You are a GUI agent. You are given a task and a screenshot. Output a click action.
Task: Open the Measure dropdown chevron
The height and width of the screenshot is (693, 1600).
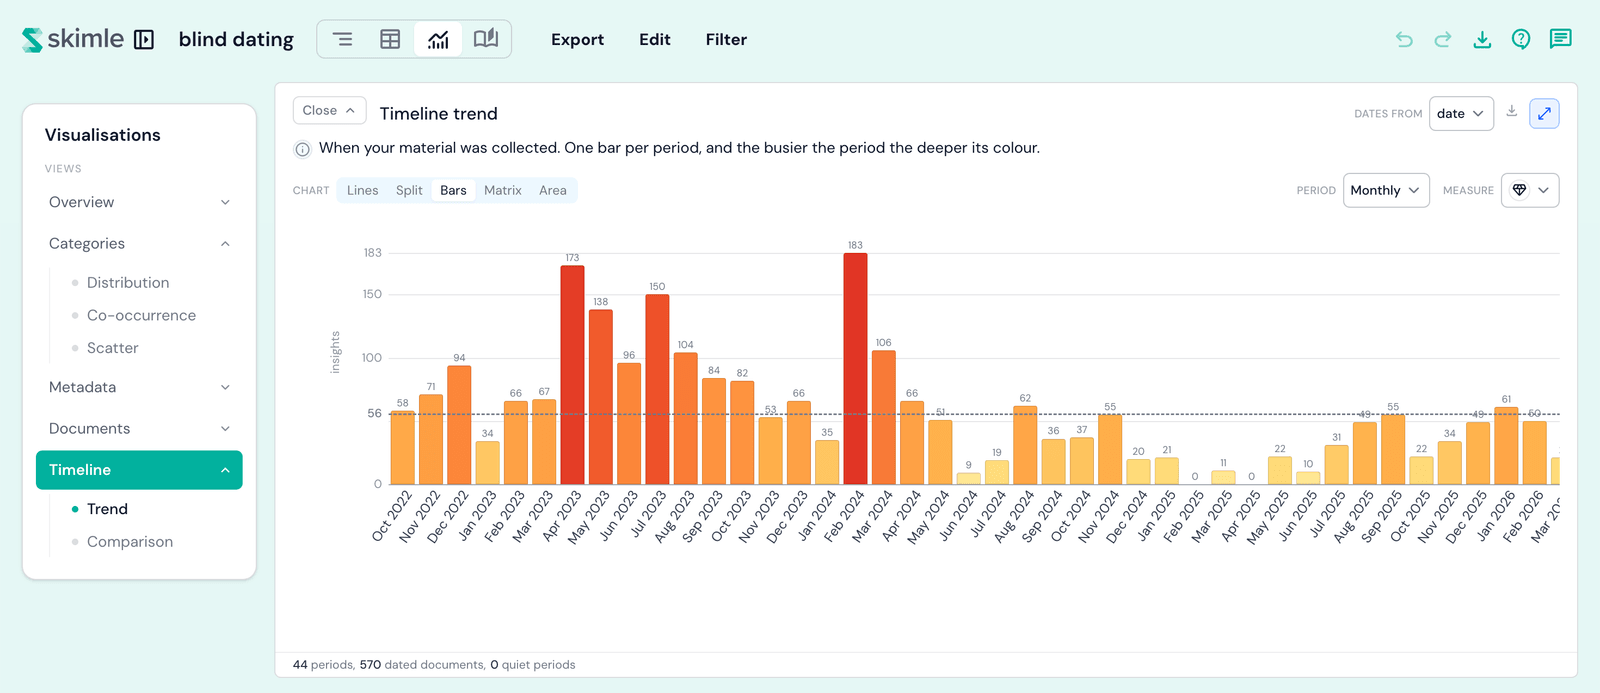[1543, 190]
